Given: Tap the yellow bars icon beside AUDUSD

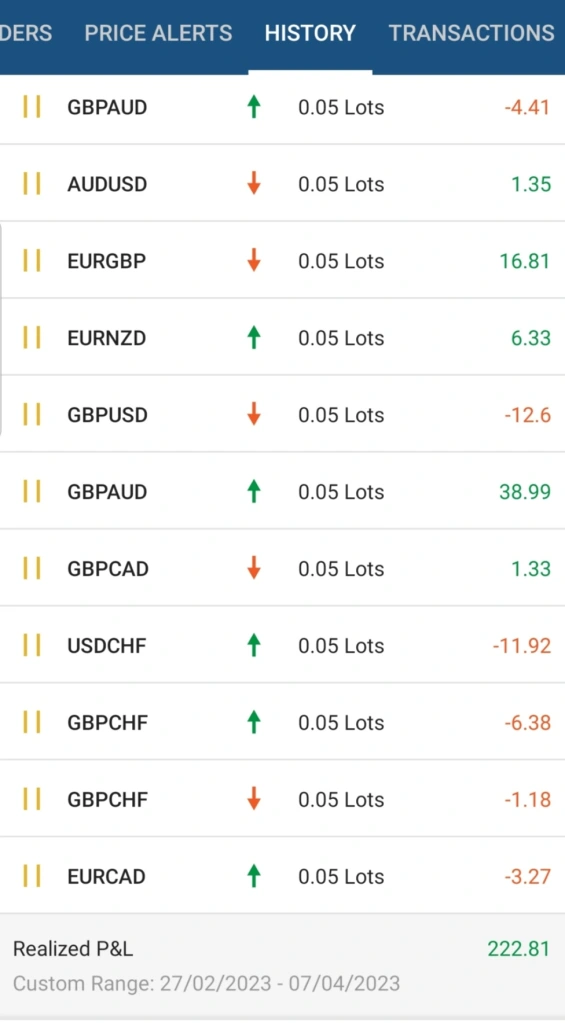Looking at the screenshot, I should tap(31, 183).
